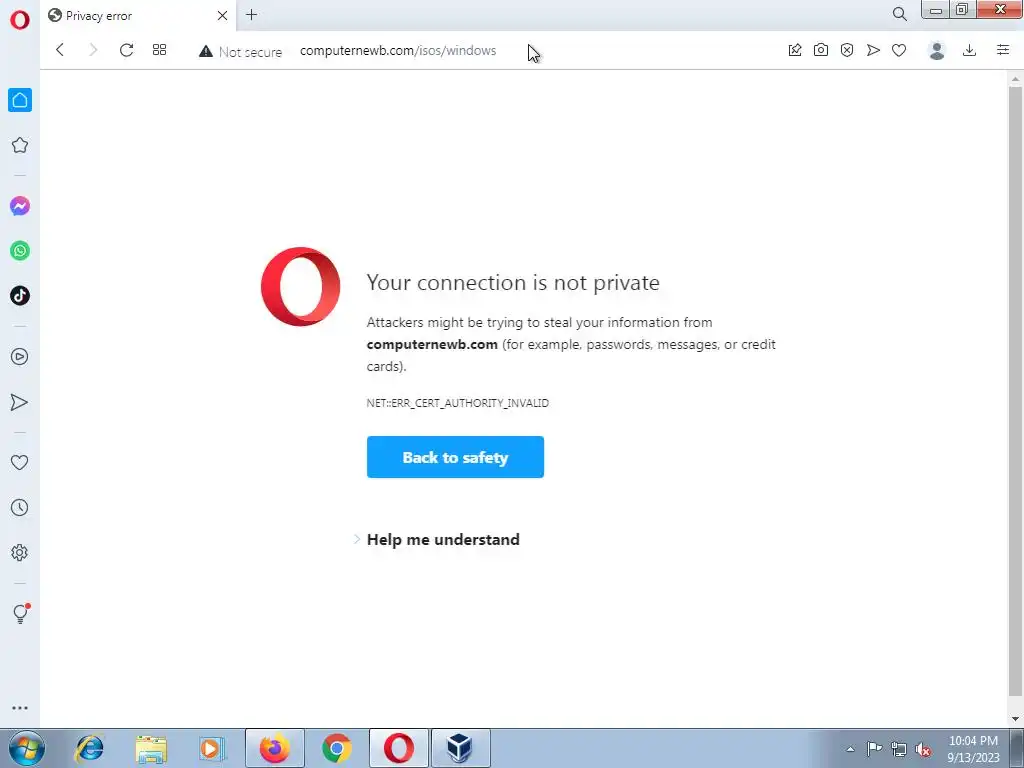Click the forward navigation arrow
The image size is (1024, 768).
click(x=93, y=50)
